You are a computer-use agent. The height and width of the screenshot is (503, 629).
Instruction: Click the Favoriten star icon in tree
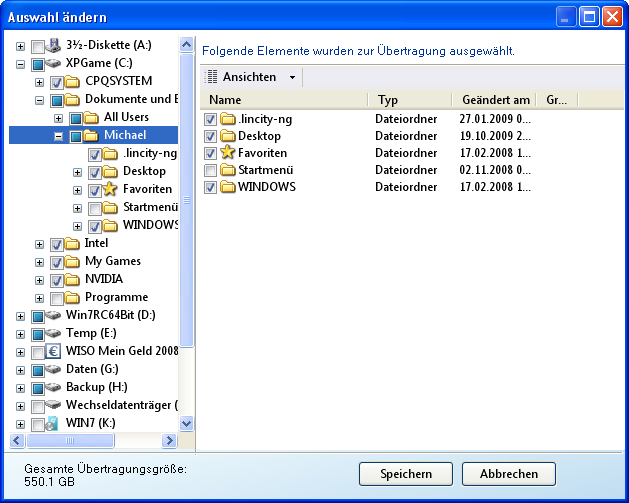coord(110,189)
